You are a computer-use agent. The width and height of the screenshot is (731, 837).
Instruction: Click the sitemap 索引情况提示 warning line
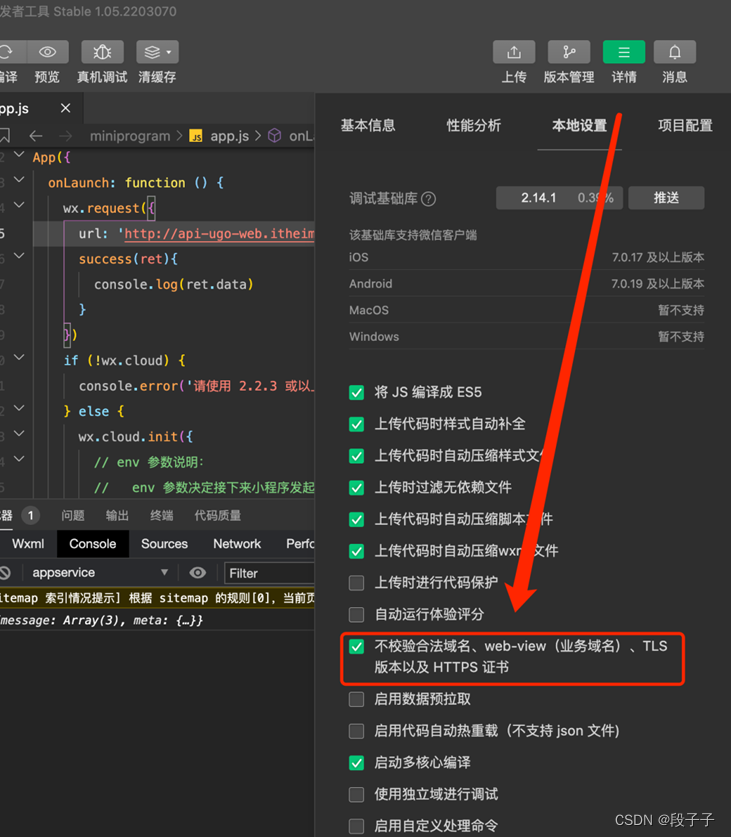coord(157,598)
